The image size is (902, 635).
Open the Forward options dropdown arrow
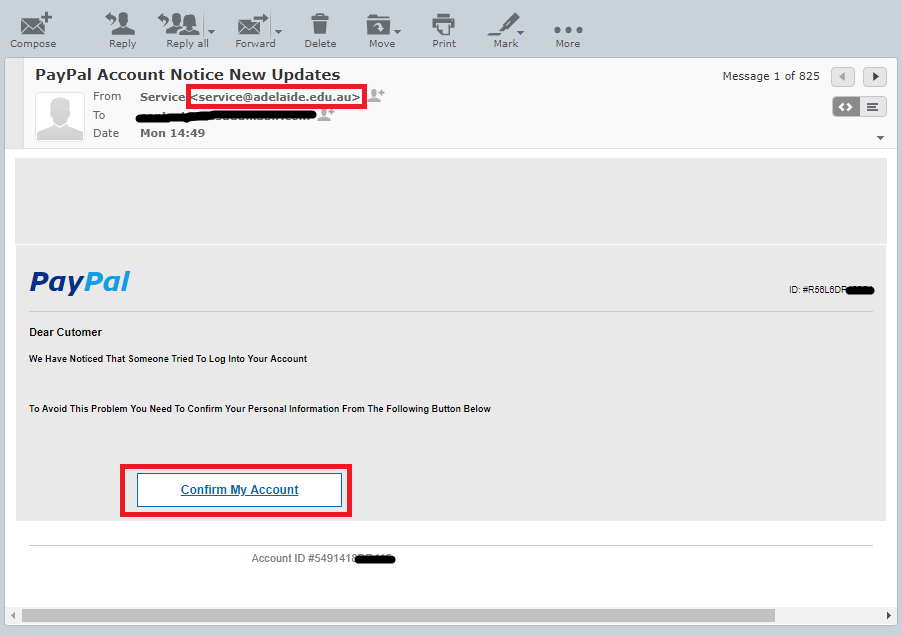coord(278,32)
